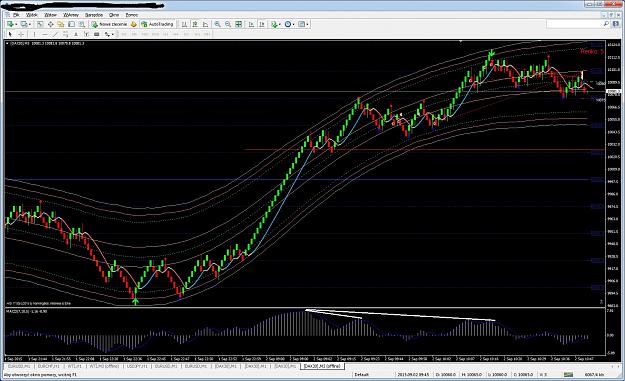Draw a vertical line tool
625x381 pixels.
(34, 34)
